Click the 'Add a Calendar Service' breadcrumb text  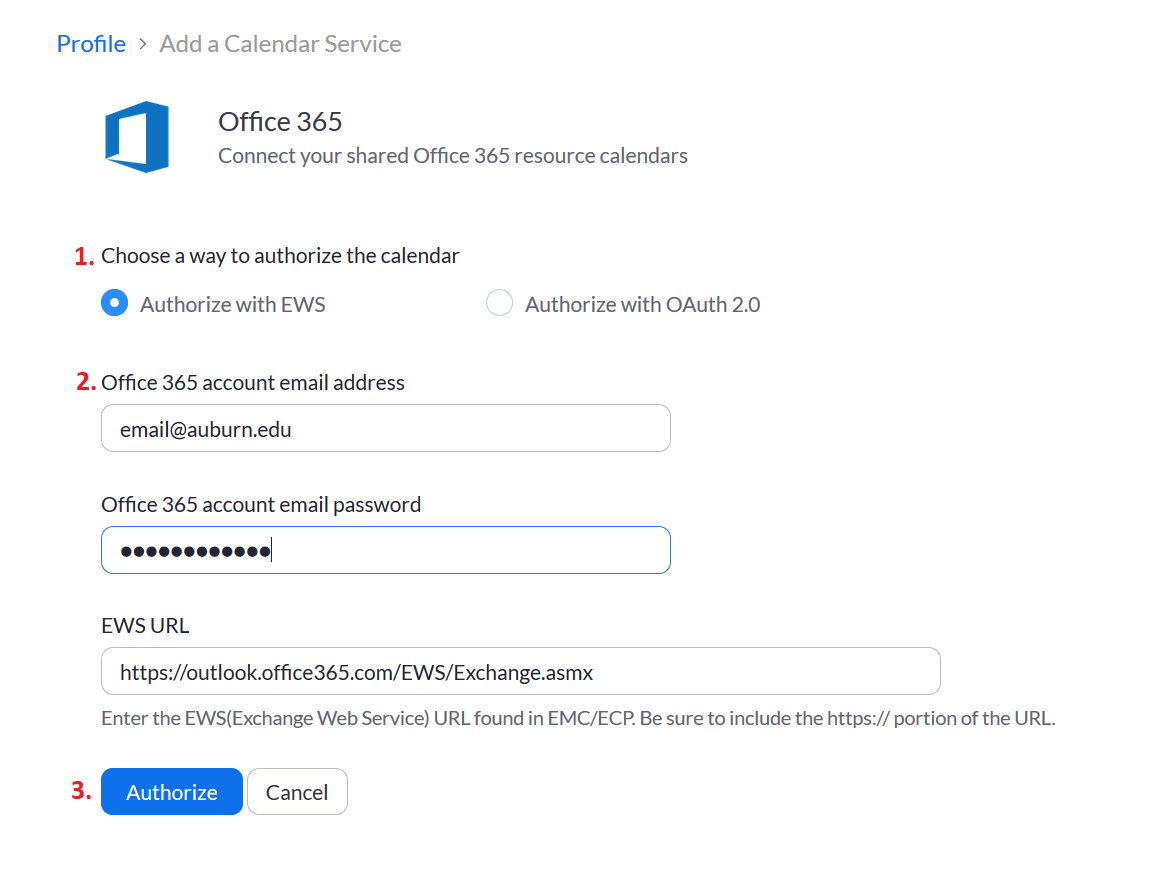[x=281, y=44]
